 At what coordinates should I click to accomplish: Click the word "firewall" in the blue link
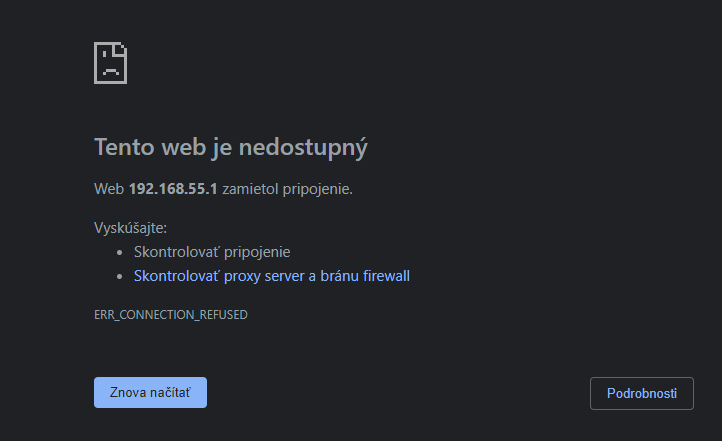[383, 276]
